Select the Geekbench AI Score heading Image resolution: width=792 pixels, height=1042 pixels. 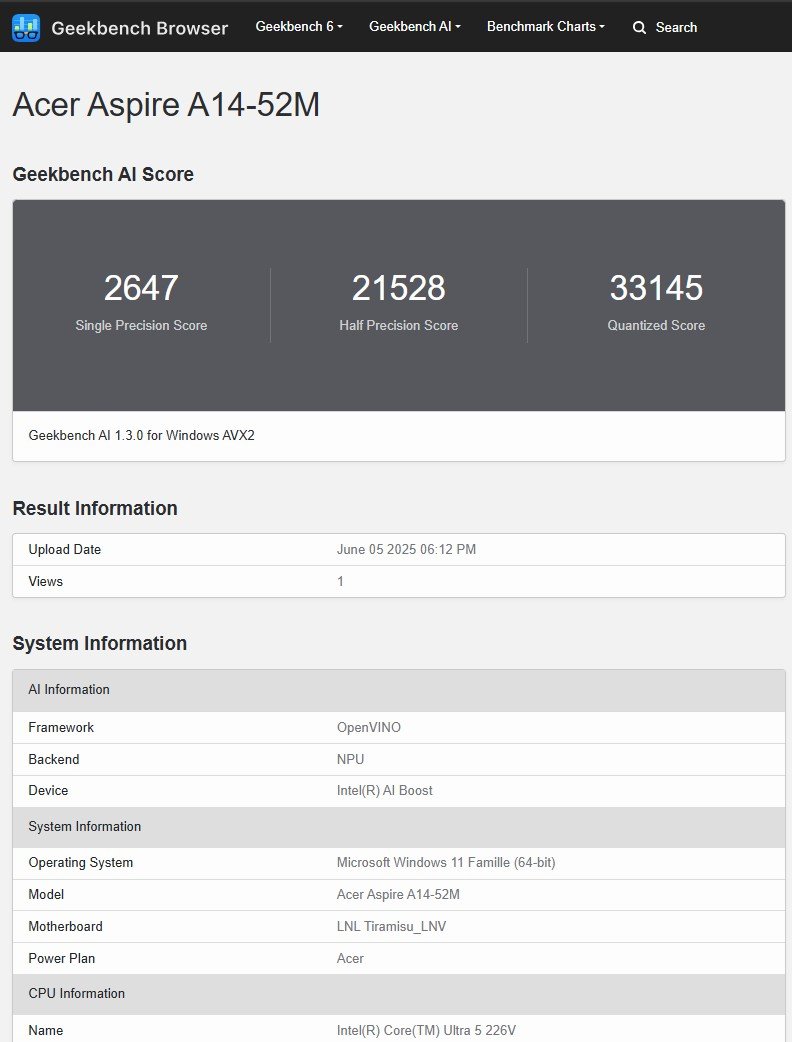(103, 174)
